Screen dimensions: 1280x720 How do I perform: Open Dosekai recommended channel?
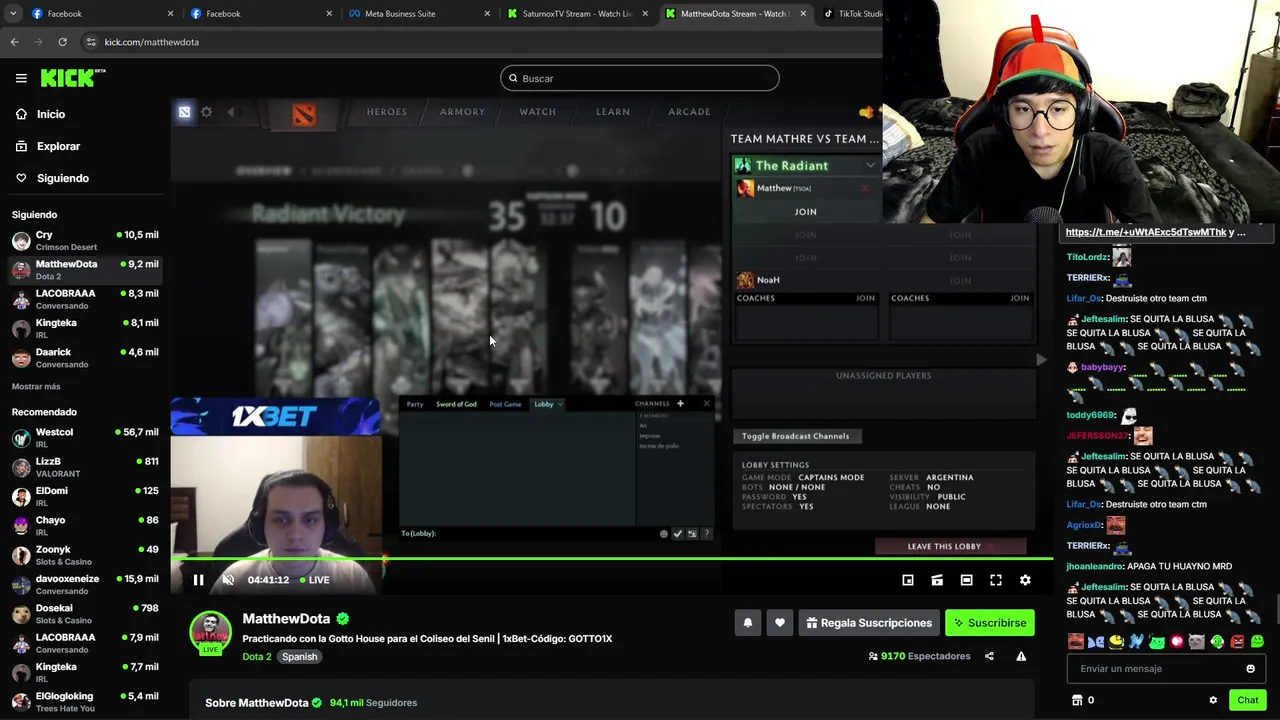pos(85,613)
